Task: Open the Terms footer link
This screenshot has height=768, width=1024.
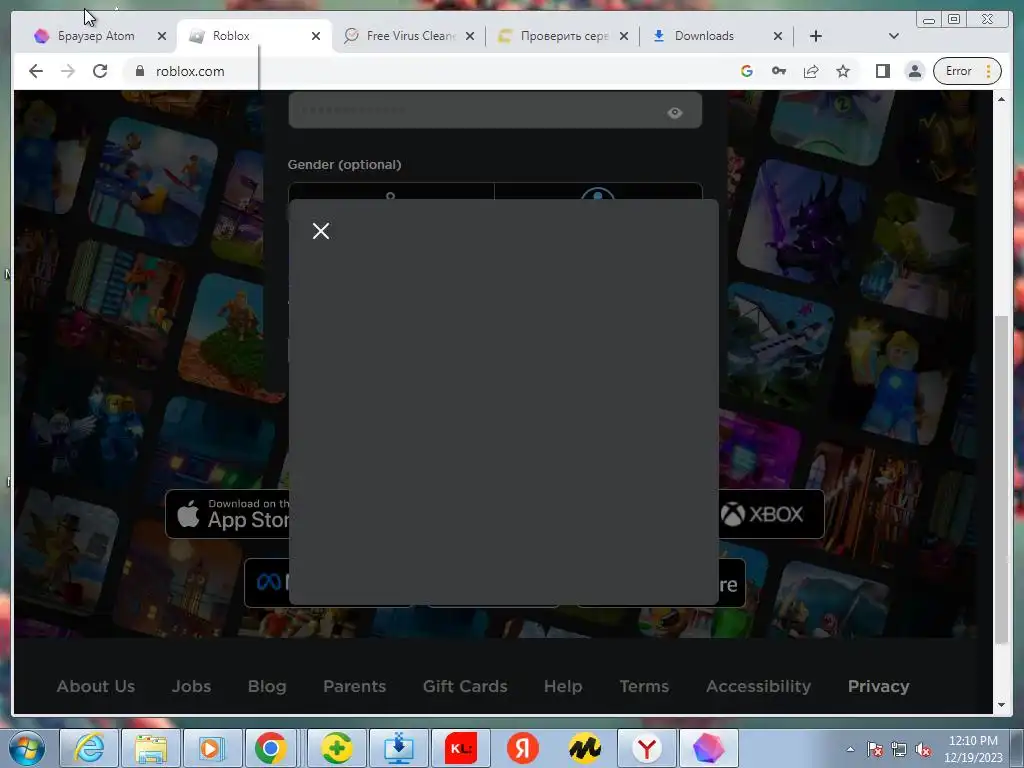Action: point(644,686)
